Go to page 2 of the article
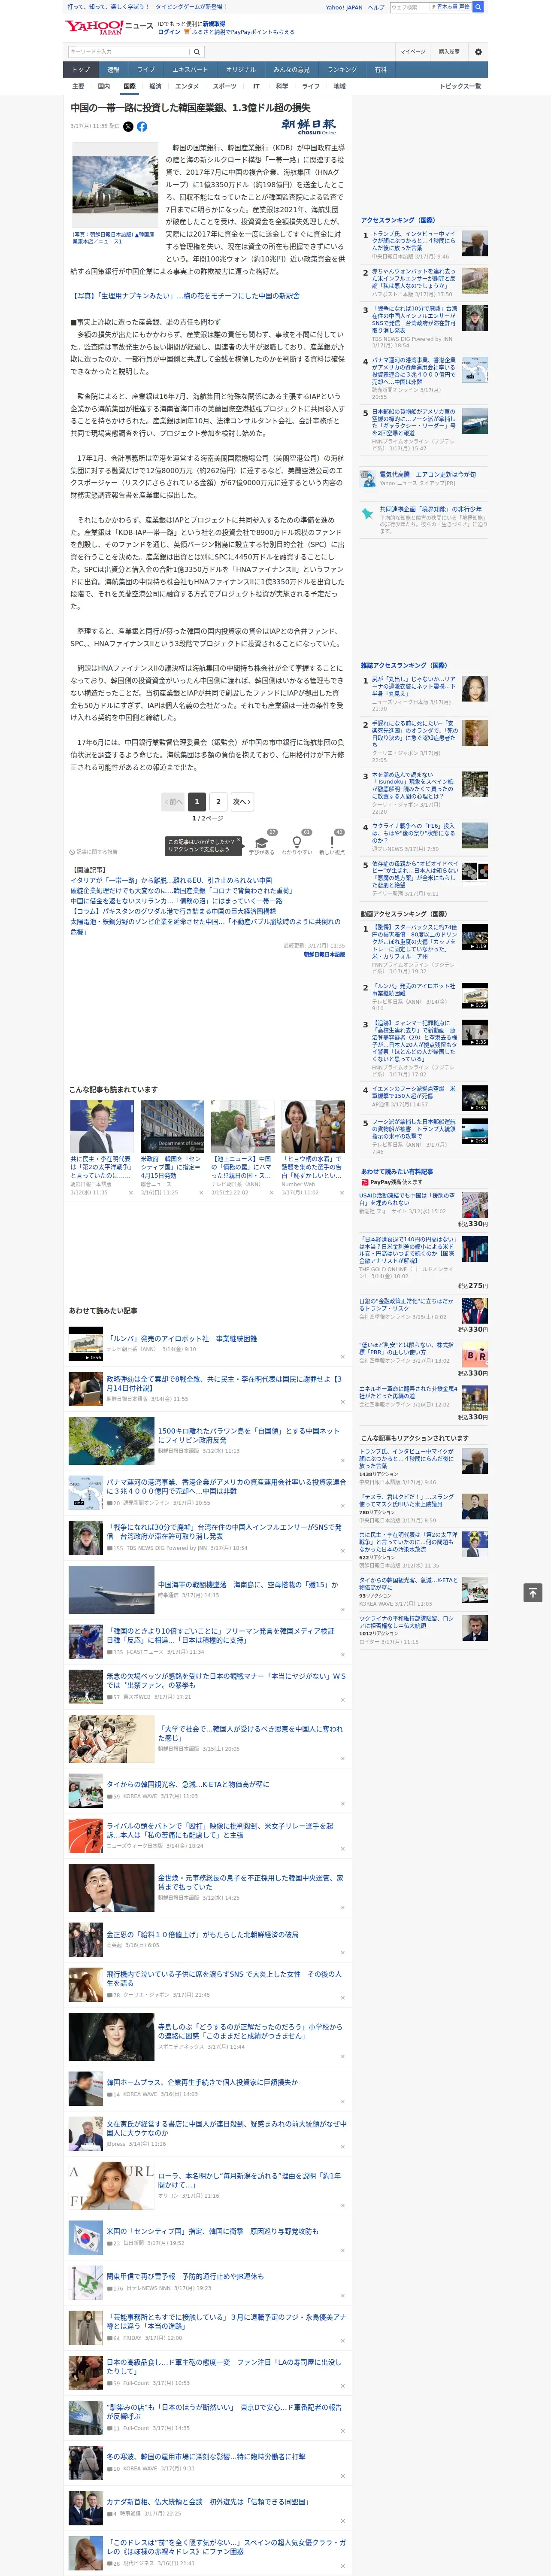551x2576 pixels. 218,801
